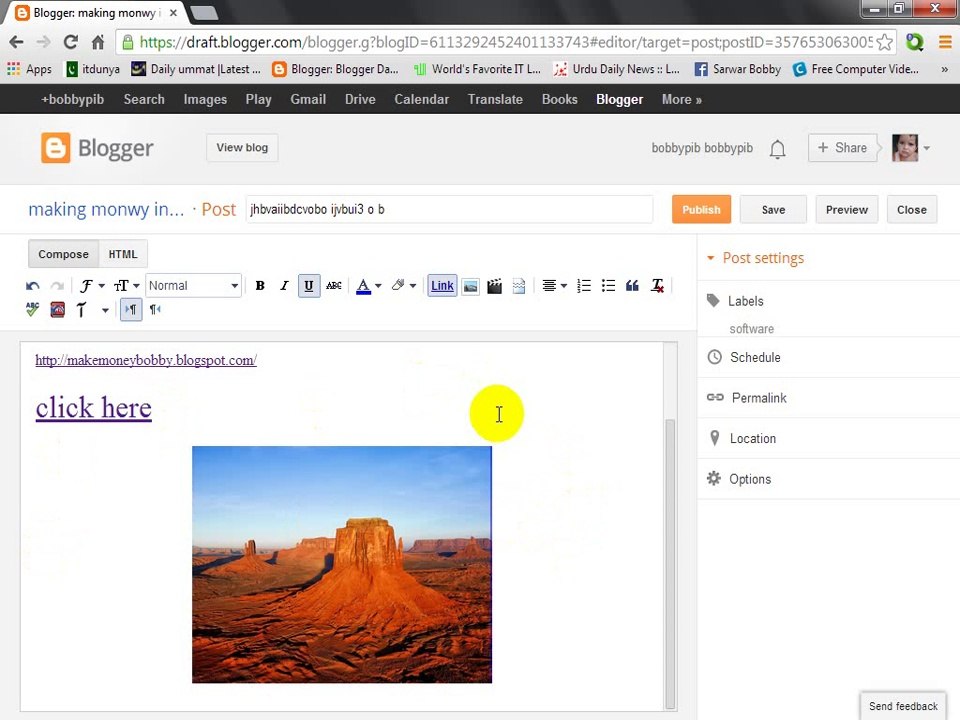This screenshot has width=960, height=720.
Task: Insert a jump break
Action: point(519,286)
